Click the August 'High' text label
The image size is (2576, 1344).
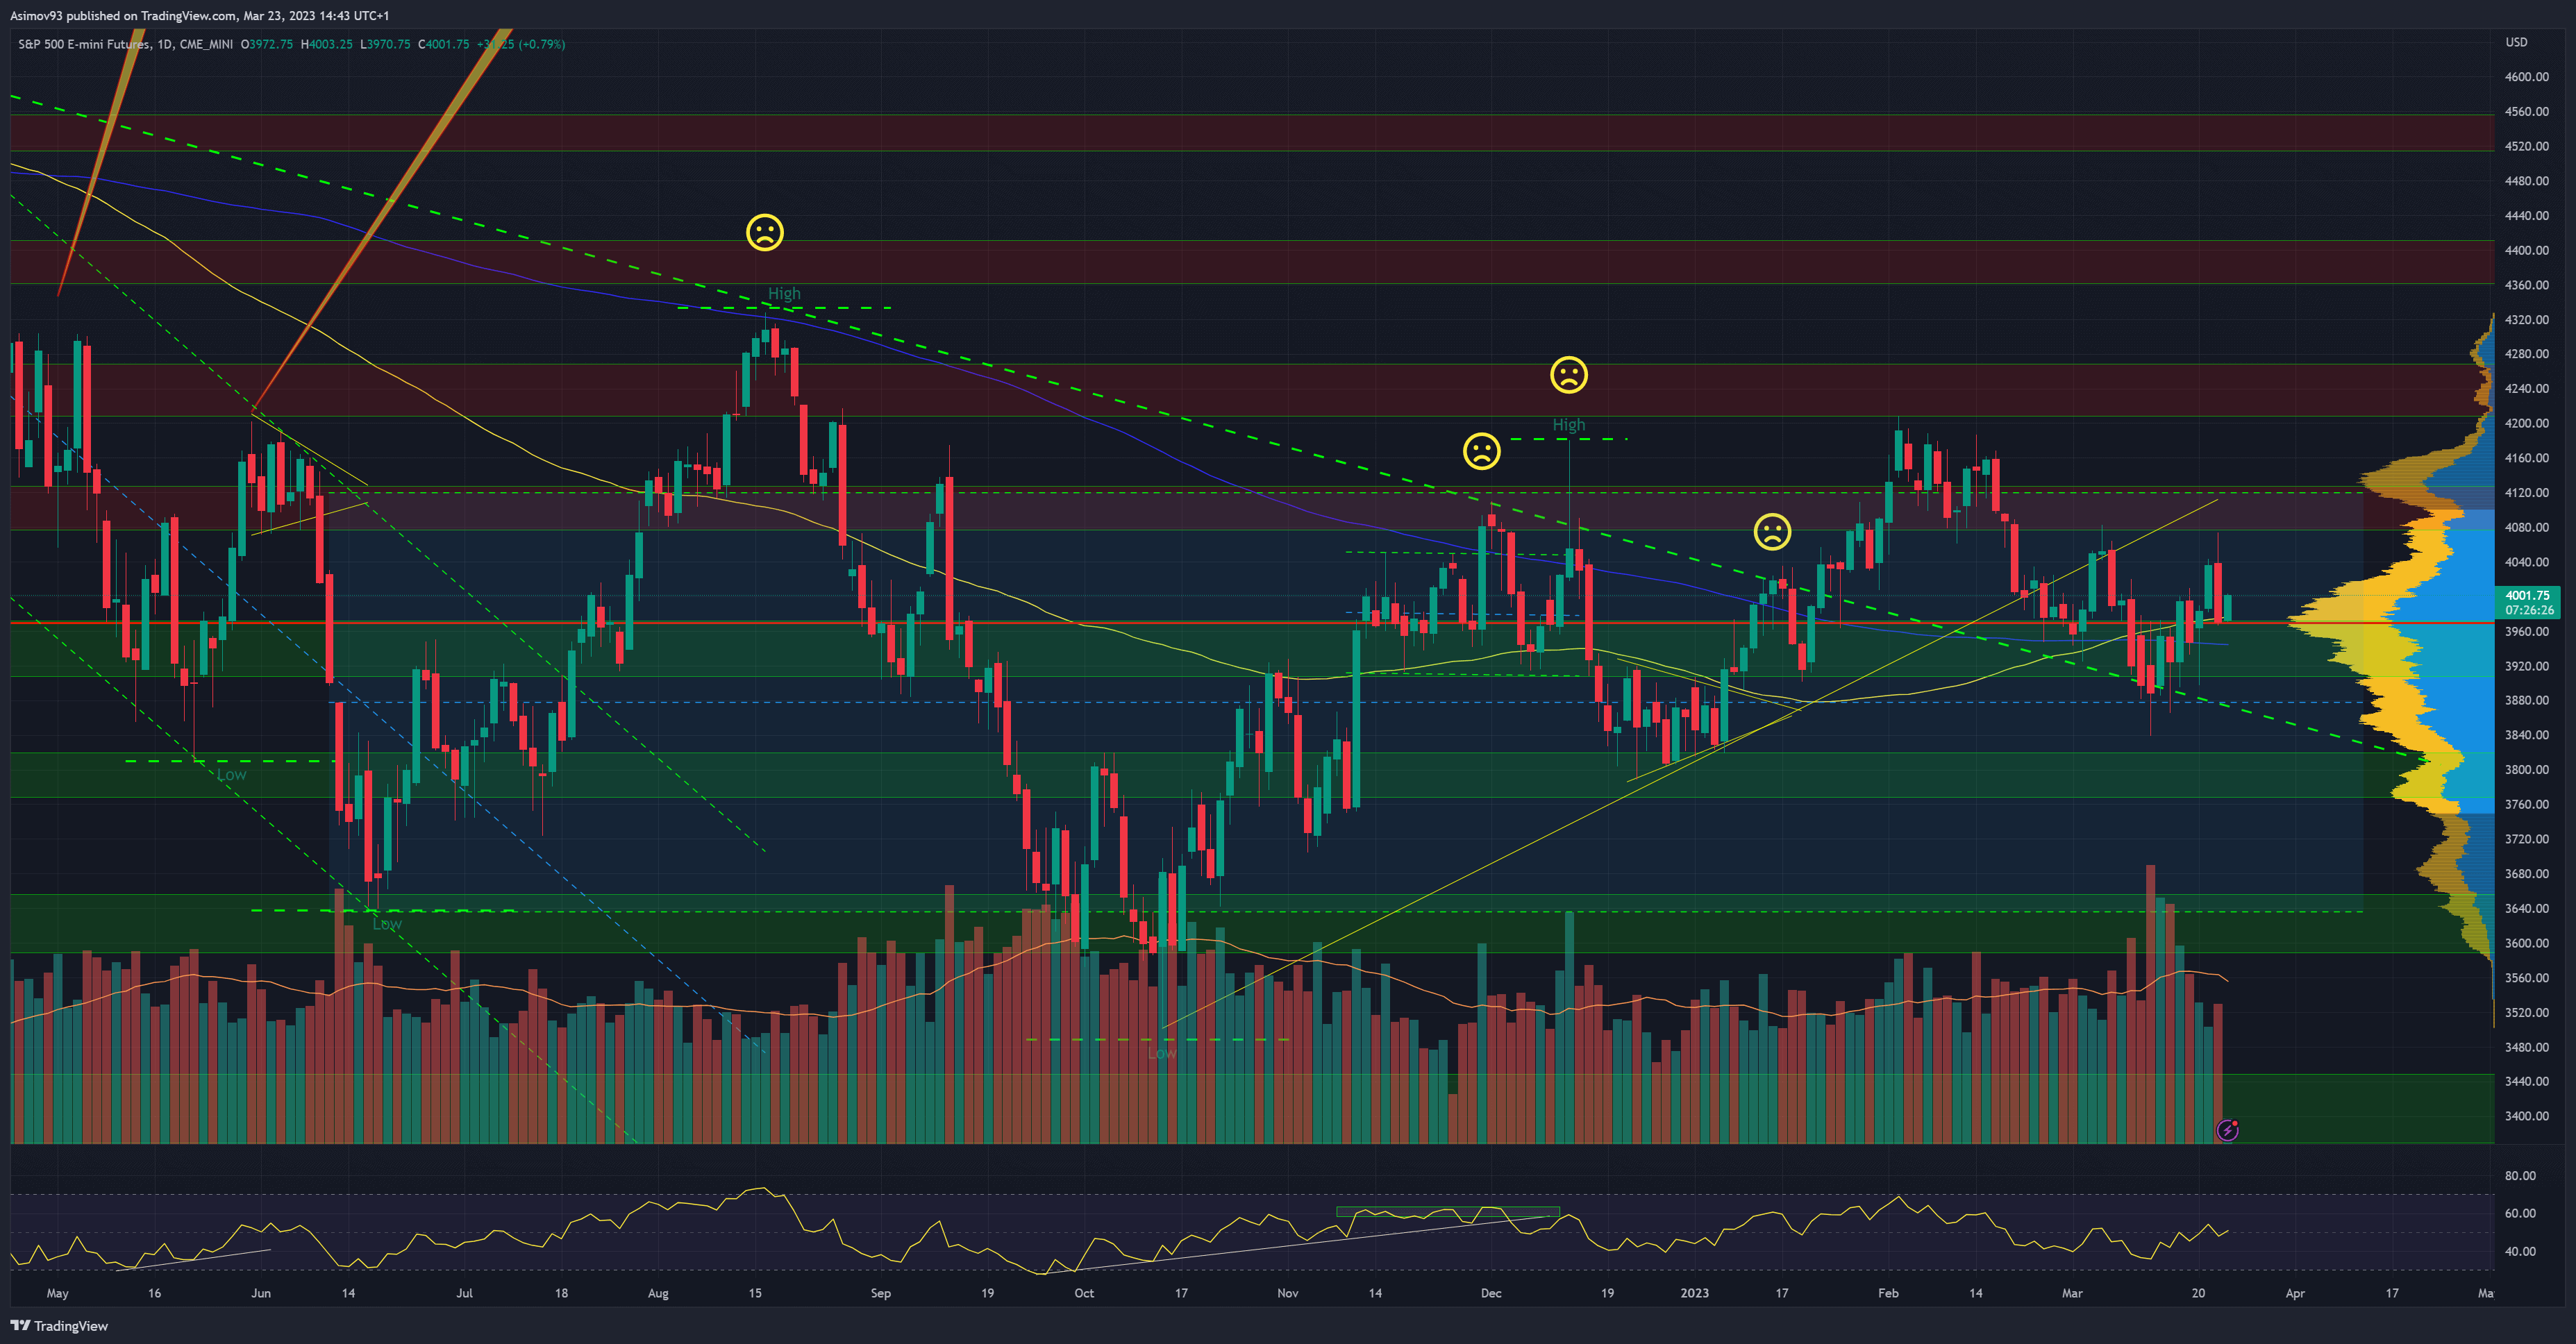pos(784,293)
